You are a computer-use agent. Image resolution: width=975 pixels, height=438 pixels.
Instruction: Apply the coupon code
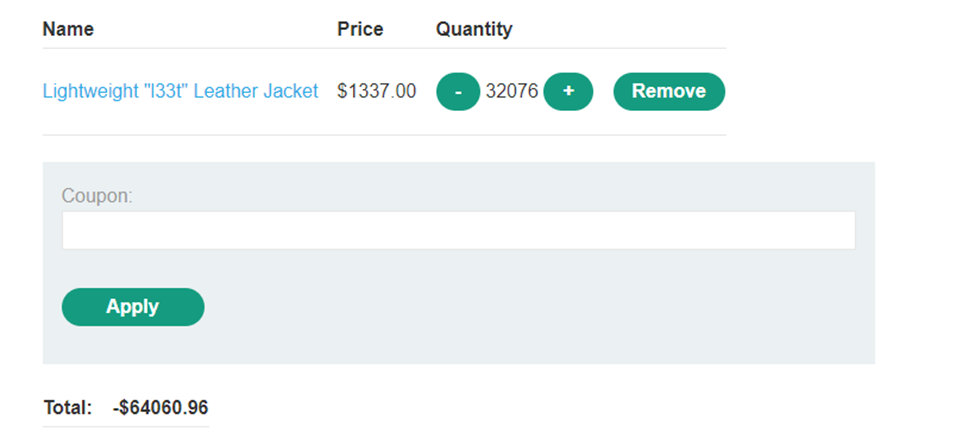(133, 307)
